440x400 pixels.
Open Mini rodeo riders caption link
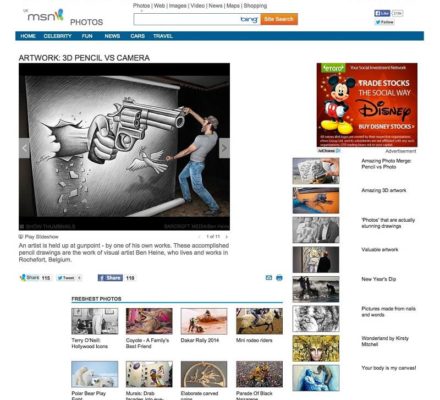tap(254, 340)
